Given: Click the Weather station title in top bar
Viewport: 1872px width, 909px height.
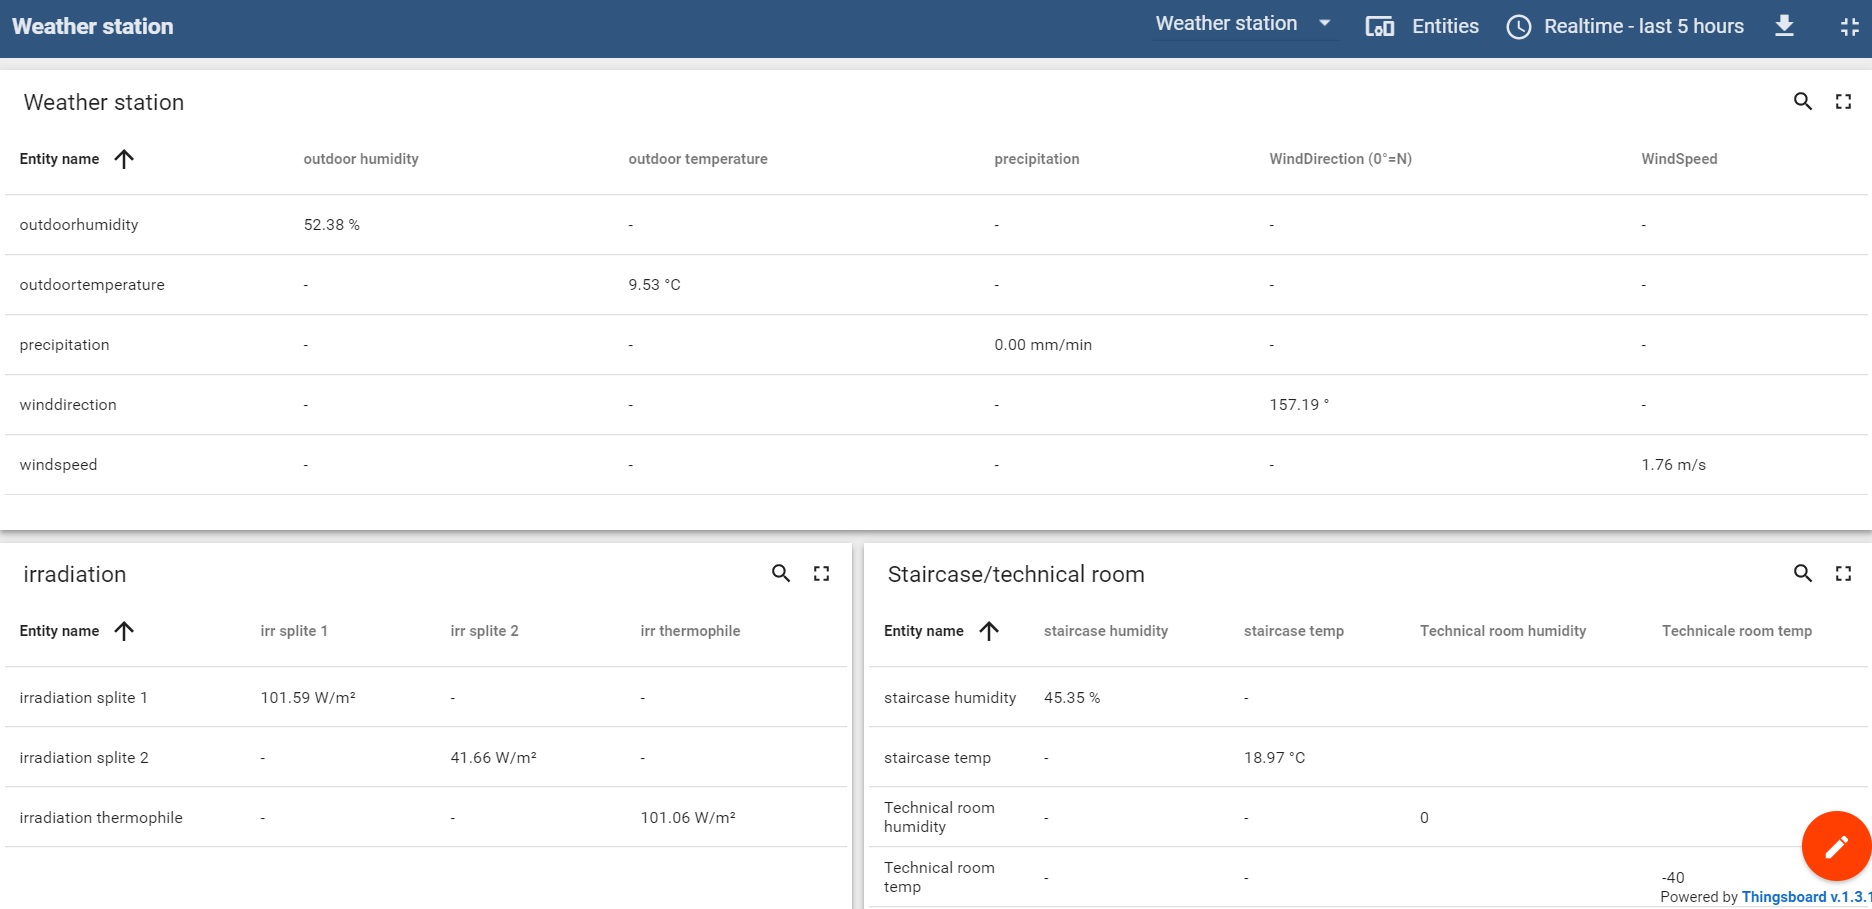Looking at the screenshot, I should click(92, 26).
